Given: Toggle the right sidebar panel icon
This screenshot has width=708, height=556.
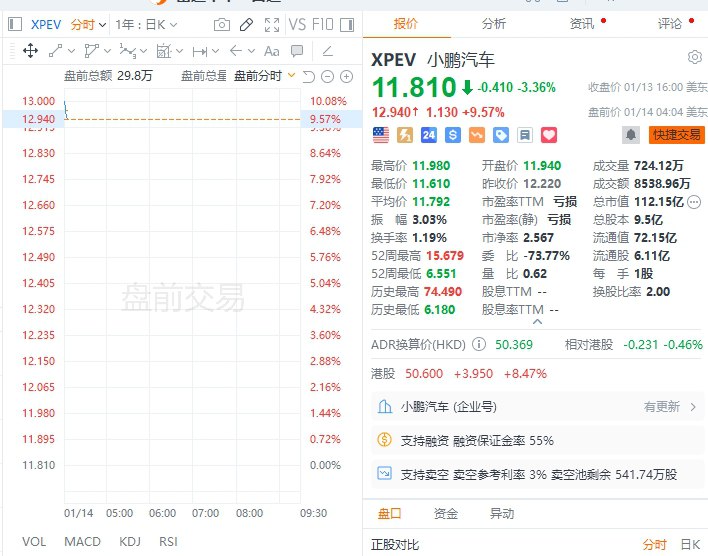Looking at the screenshot, I should tap(347, 24).
